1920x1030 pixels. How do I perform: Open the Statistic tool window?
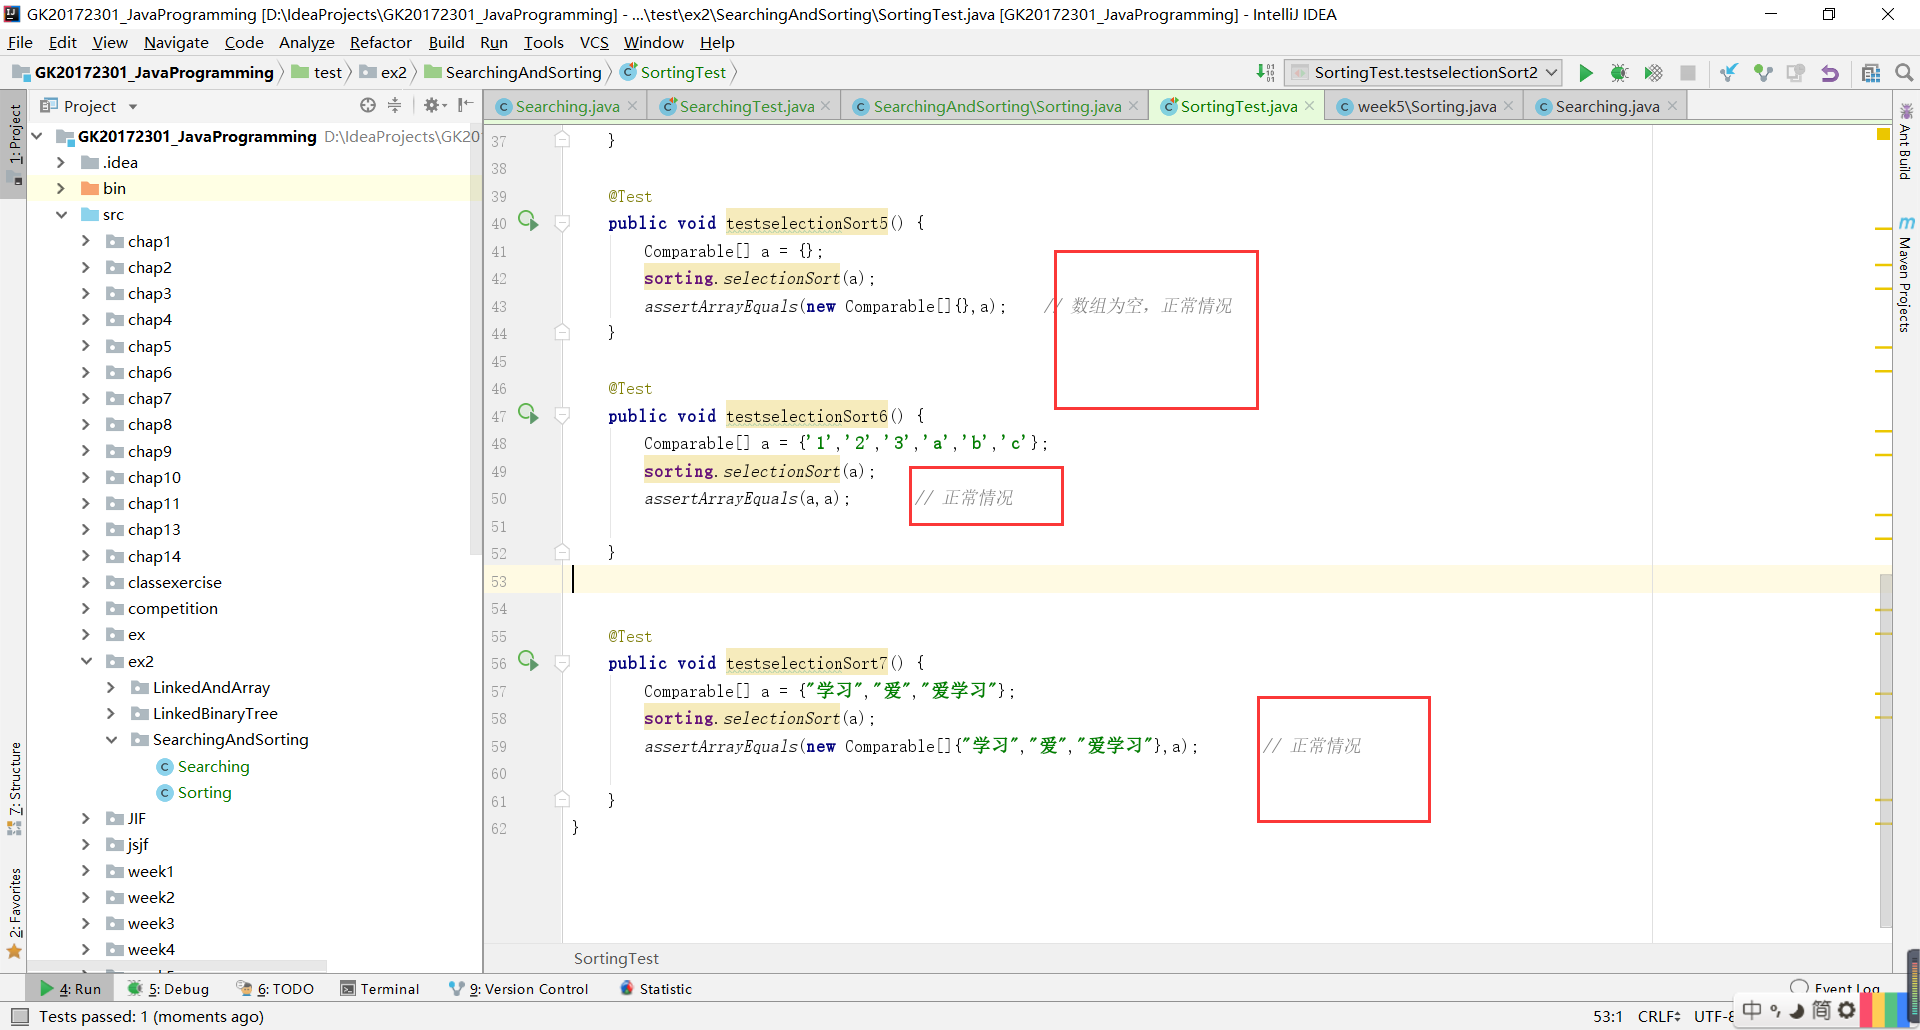[656, 988]
